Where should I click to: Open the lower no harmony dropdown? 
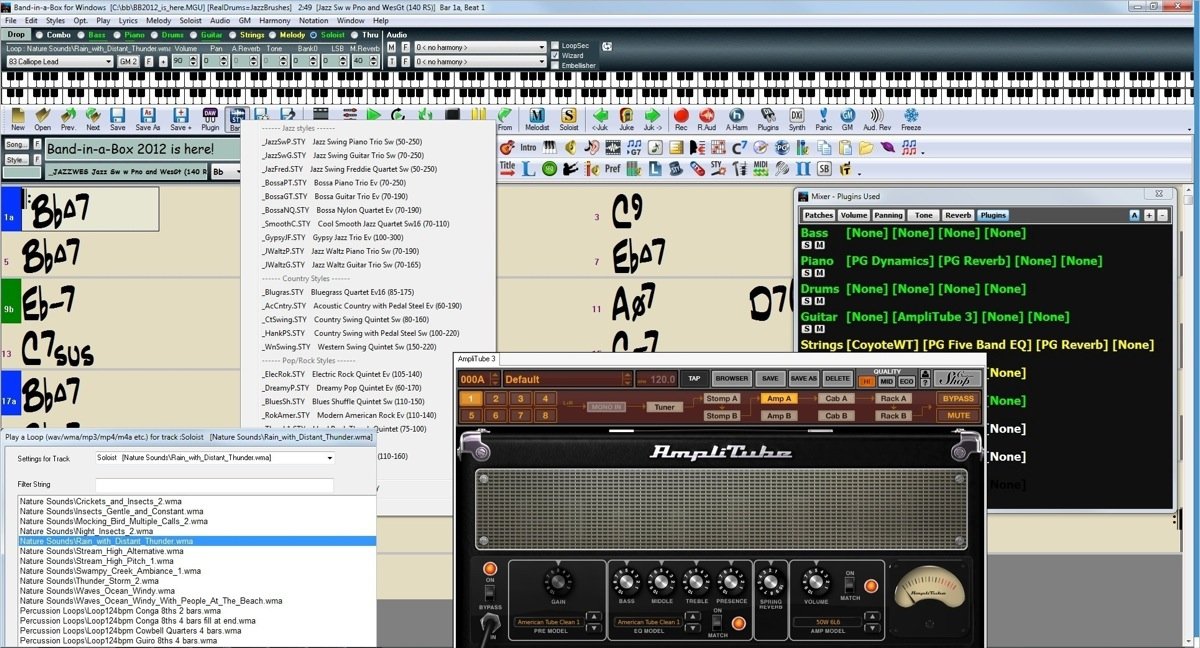pyautogui.click(x=479, y=61)
